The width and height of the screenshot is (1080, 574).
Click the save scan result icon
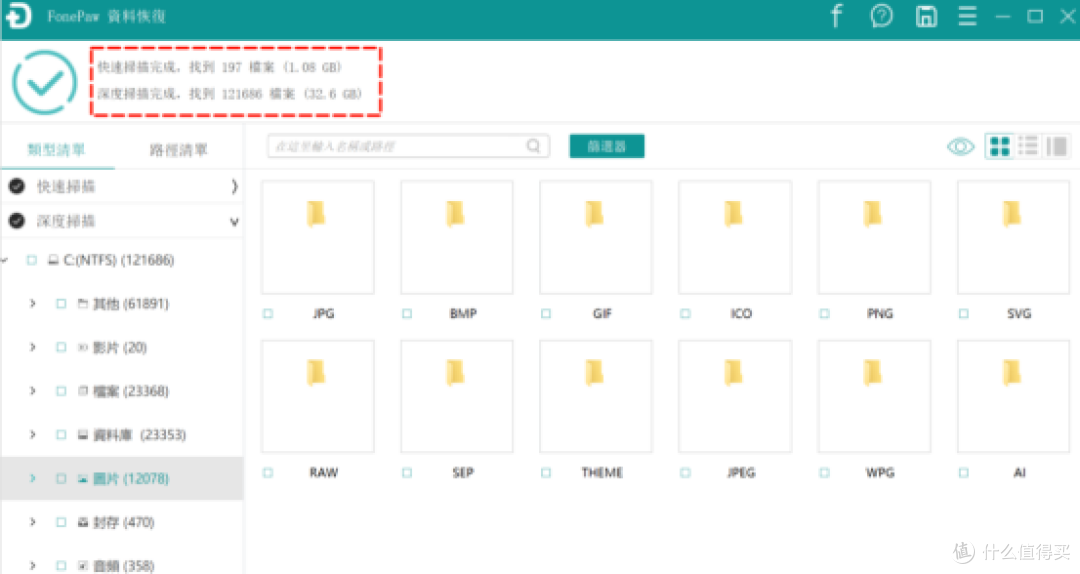[926, 16]
